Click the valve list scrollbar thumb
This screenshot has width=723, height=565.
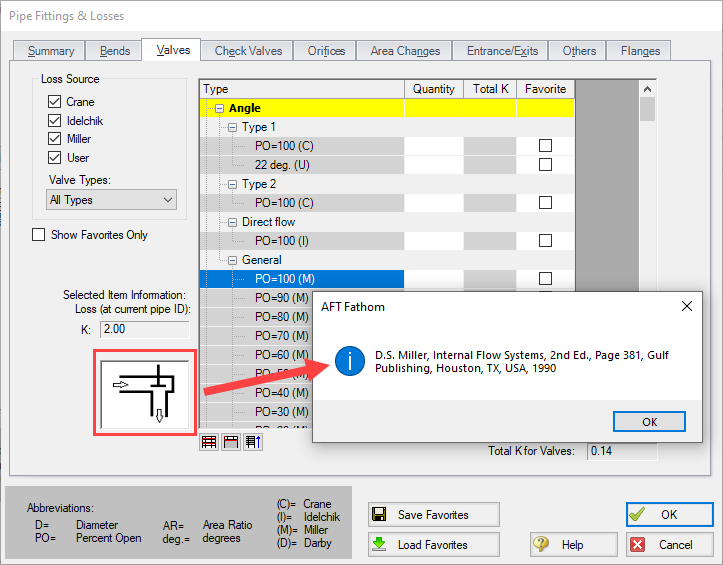pyautogui.click(x=647, y=109)
